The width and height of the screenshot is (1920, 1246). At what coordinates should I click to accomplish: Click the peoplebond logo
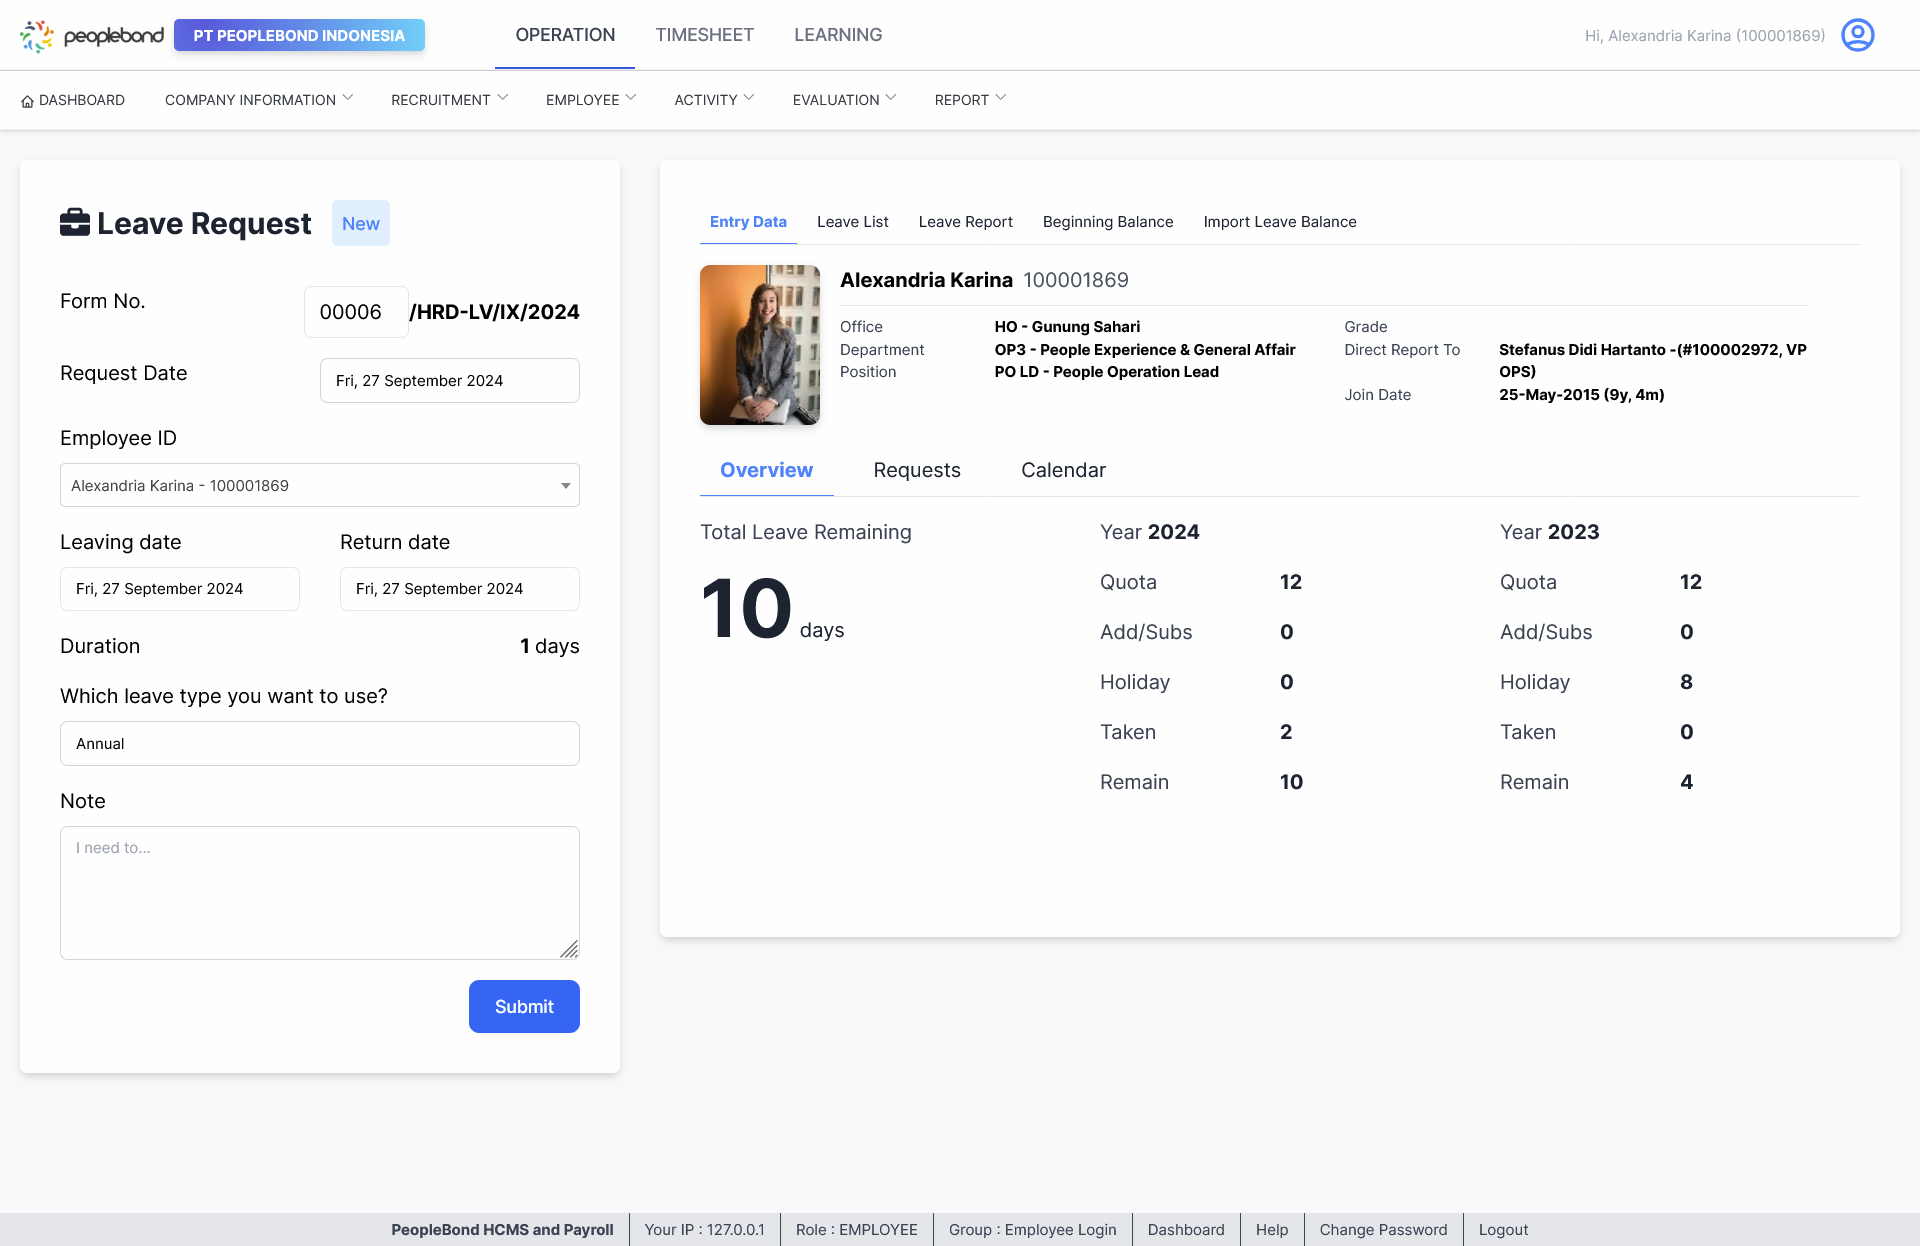click(x=91, y=36)
